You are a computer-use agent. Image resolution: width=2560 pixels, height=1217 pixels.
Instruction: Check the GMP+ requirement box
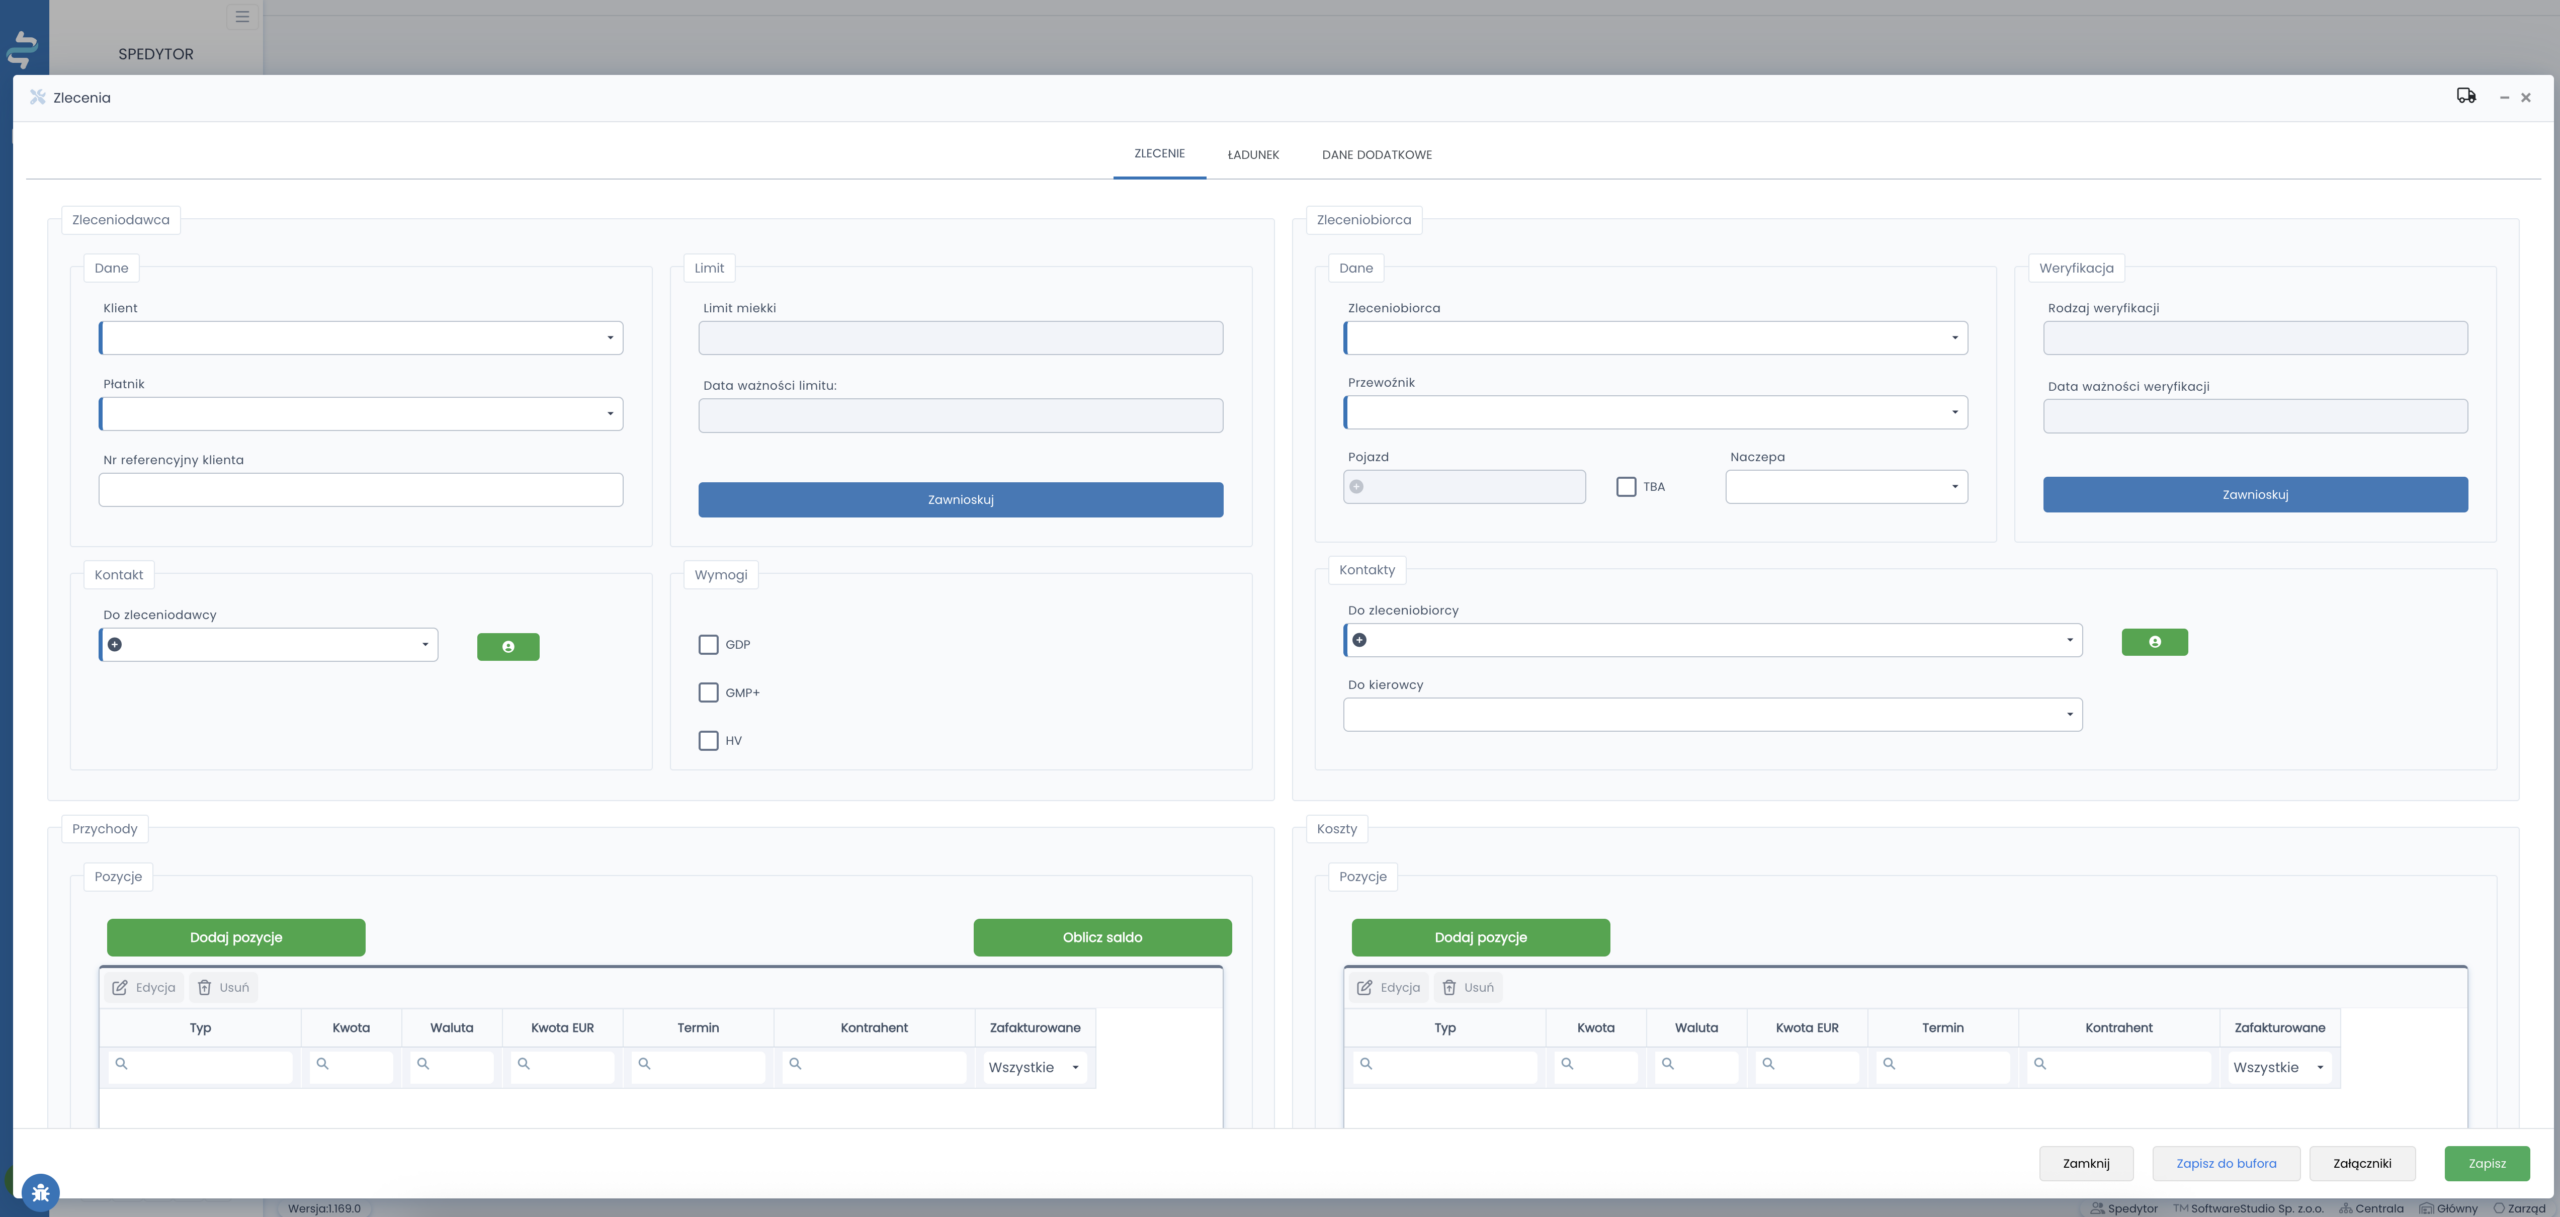(708, 693)
